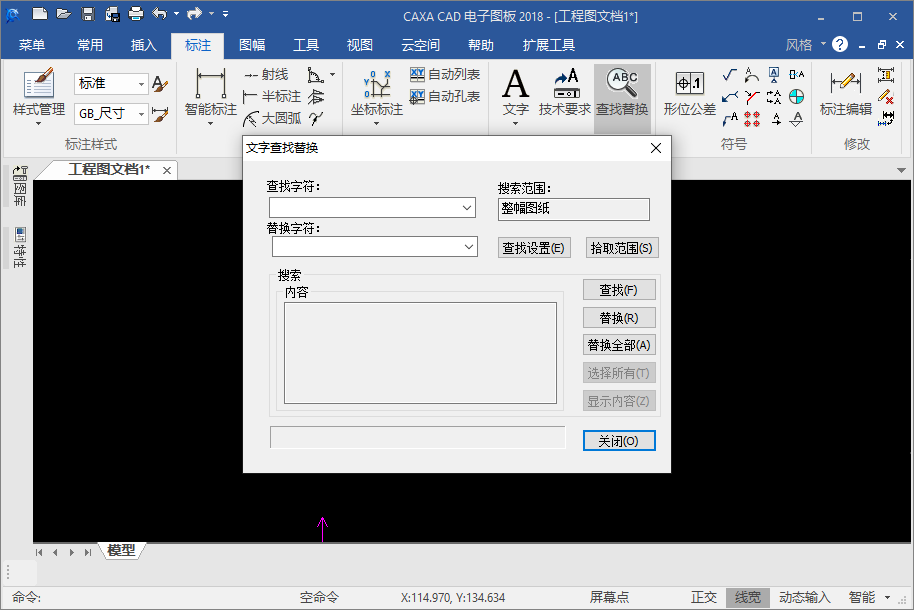Image resolution: width=914 pixels, height=610 pixels.
Task: Click the 查找设置(E) button
Action: (x=534, y=248)
